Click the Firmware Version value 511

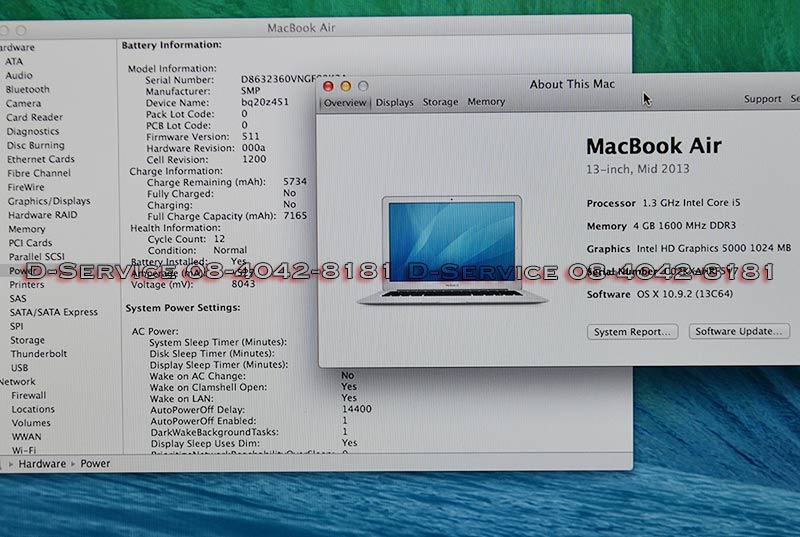251,137
